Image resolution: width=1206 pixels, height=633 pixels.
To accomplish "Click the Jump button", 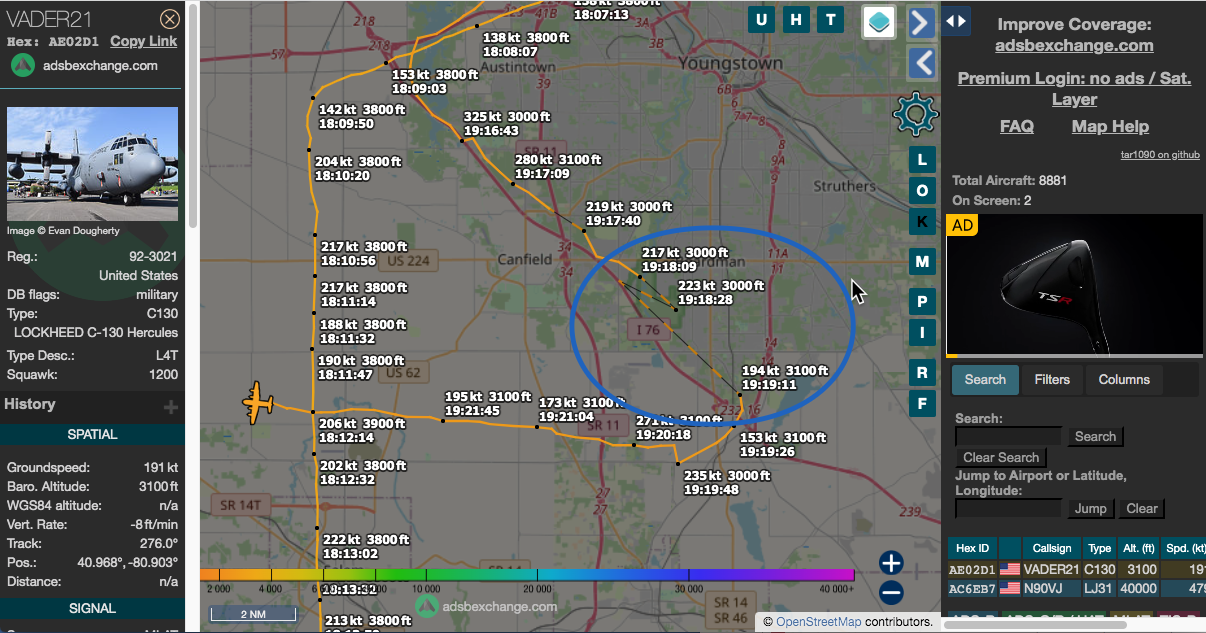I will point(1090,508).
